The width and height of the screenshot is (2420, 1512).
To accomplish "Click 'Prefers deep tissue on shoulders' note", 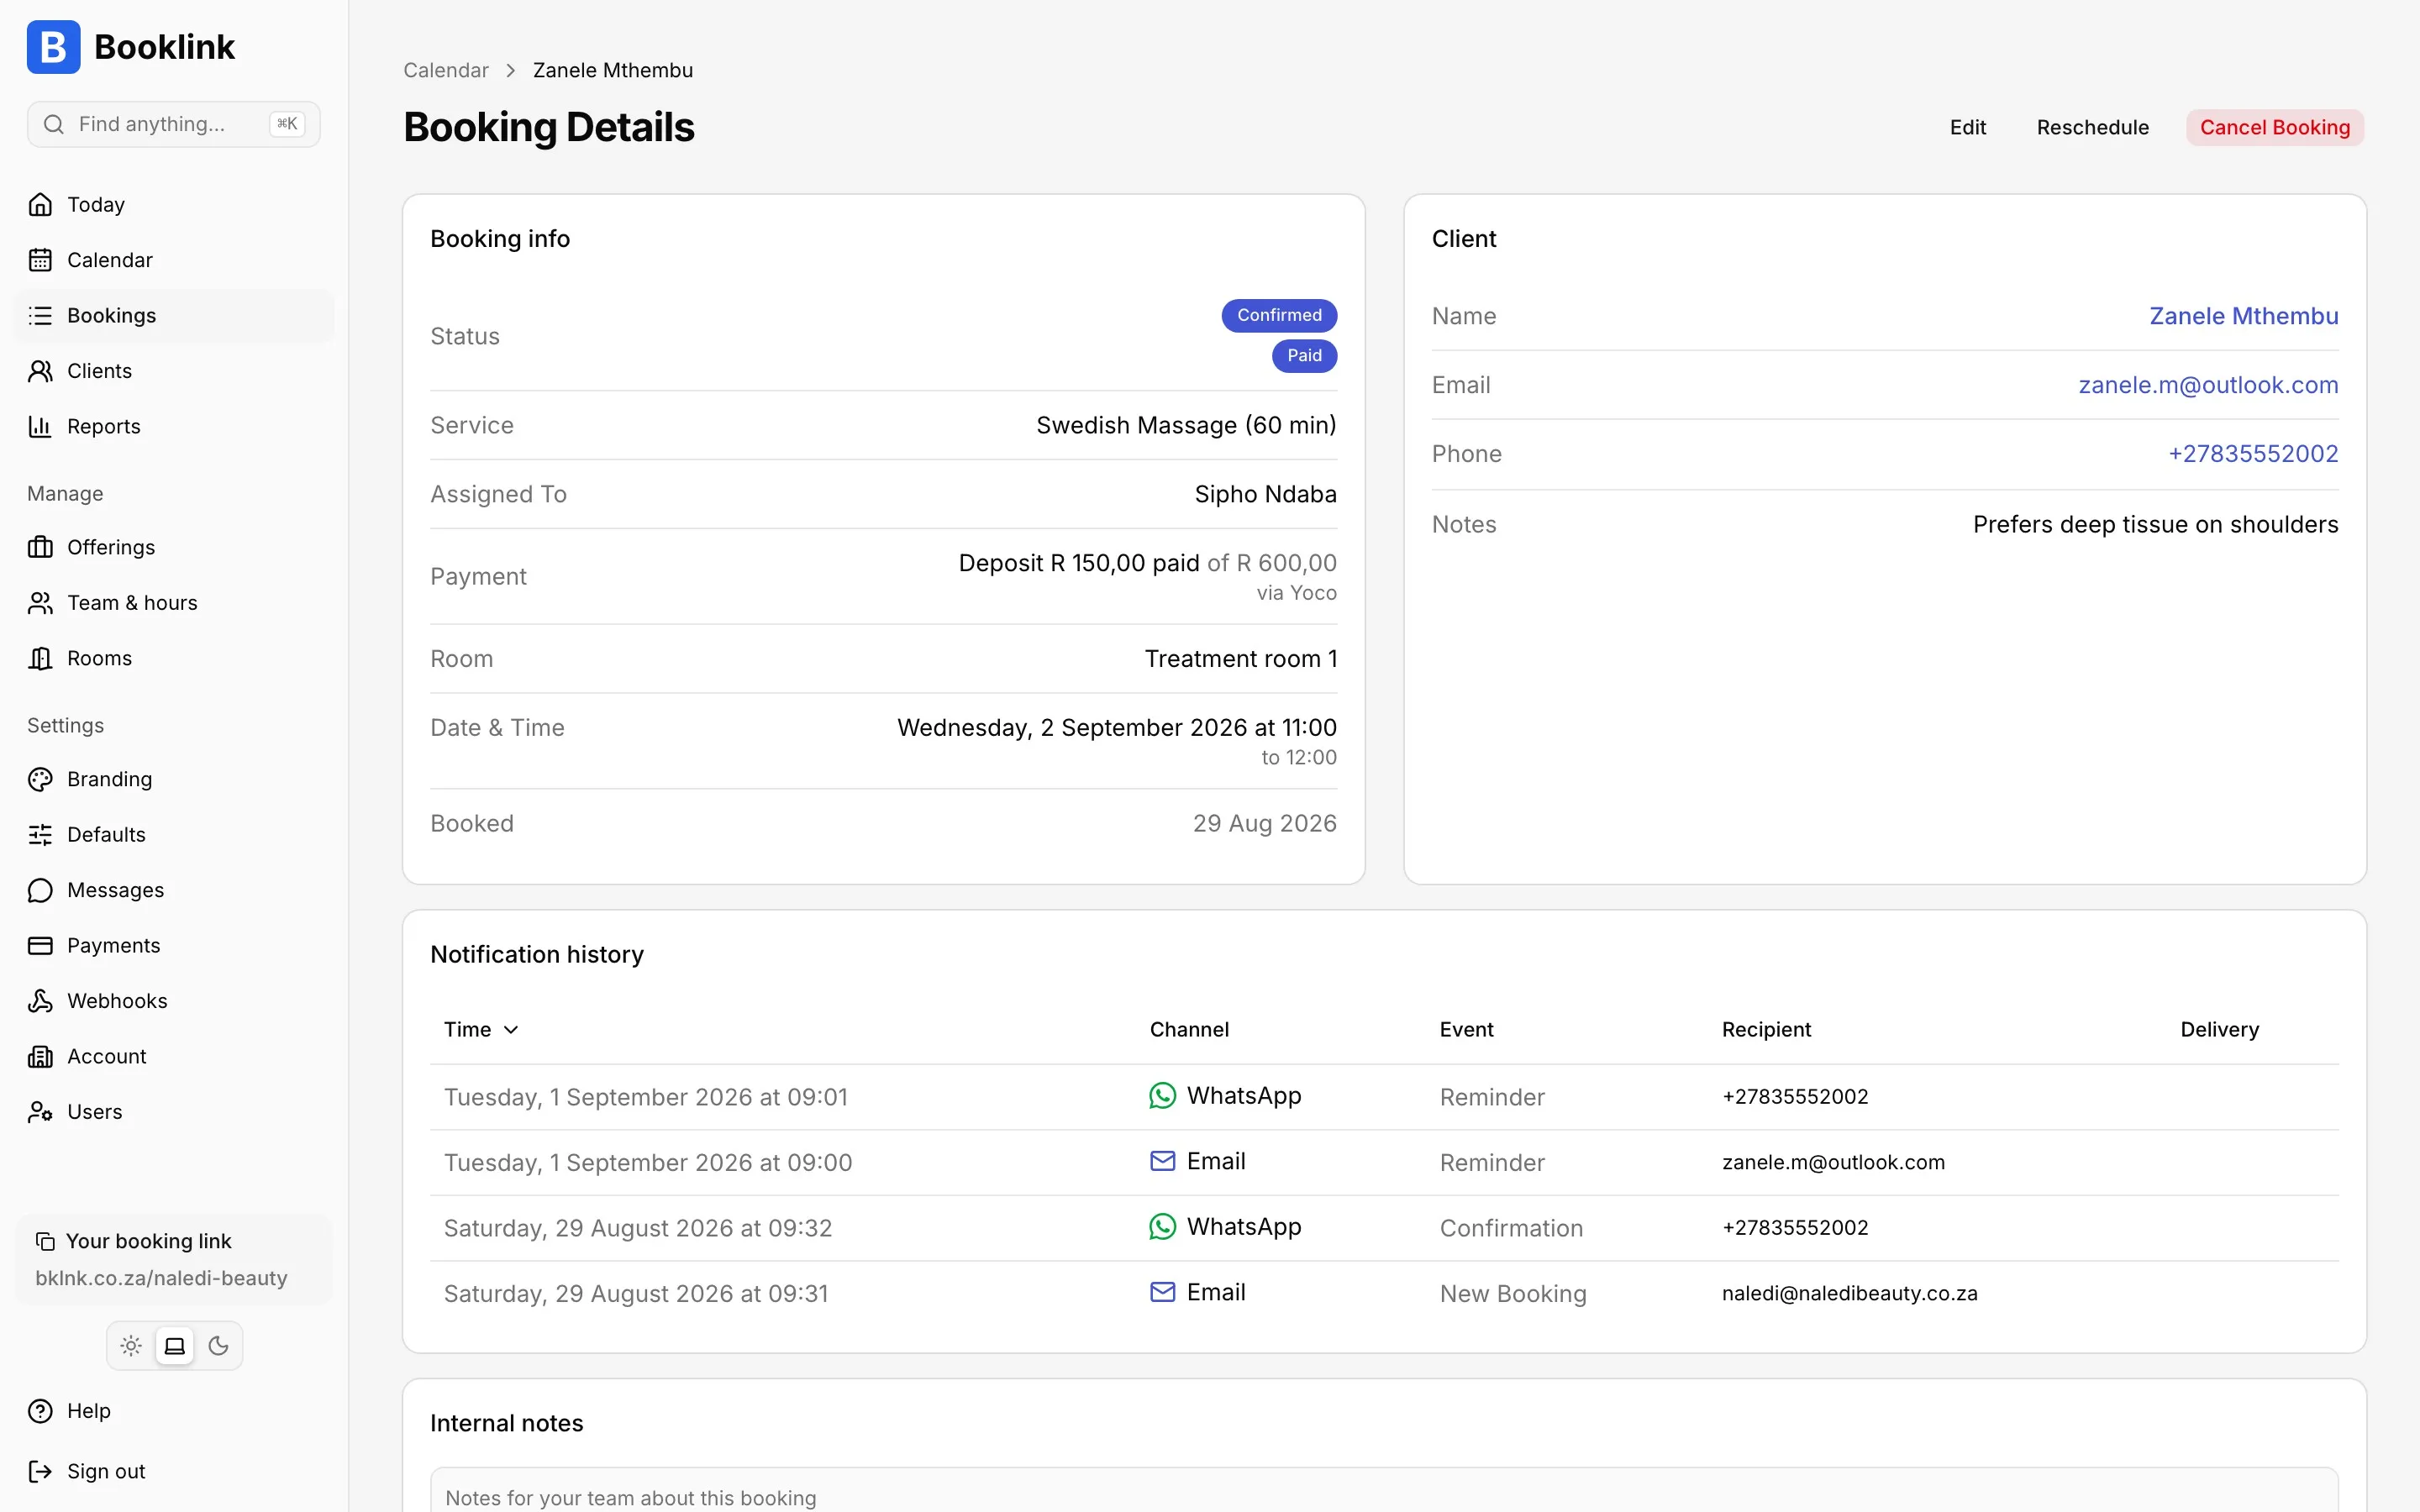I will [x=2155, y=526].
